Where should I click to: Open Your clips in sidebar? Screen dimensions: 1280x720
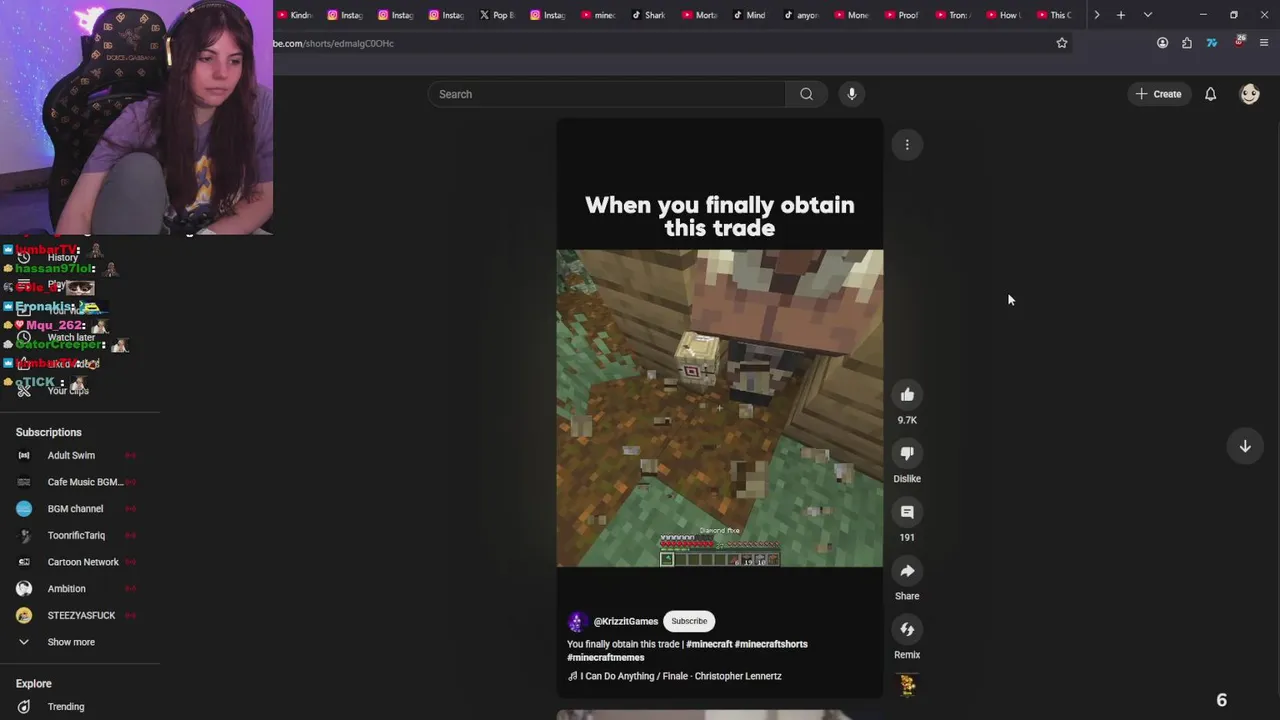click(x=68, y=391)
